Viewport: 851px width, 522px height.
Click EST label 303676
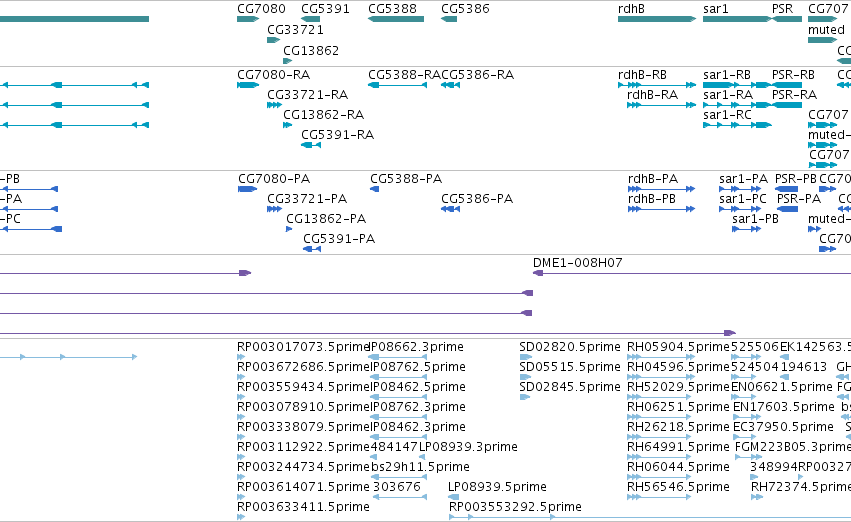(x=397, y=487)
